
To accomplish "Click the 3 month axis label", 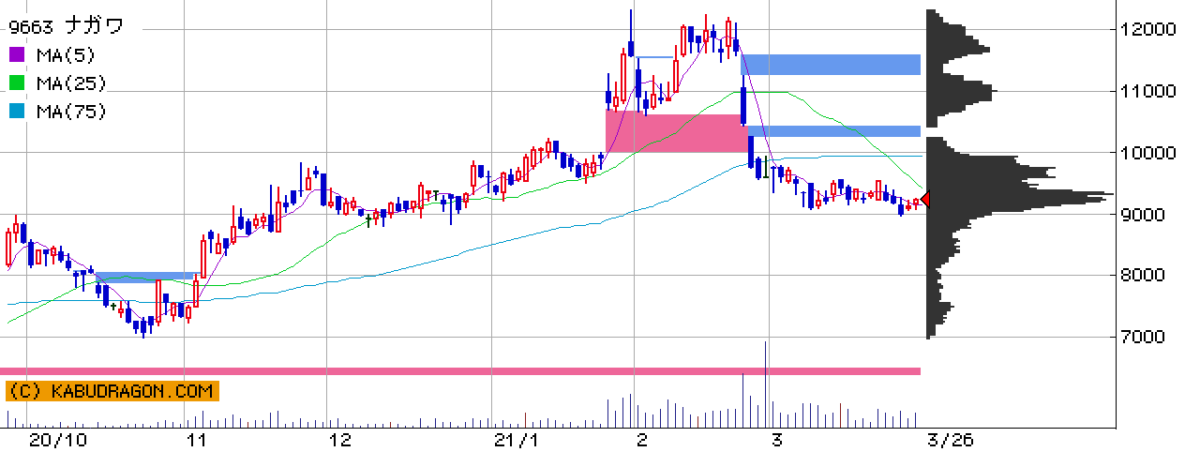I will coord(776,440).
